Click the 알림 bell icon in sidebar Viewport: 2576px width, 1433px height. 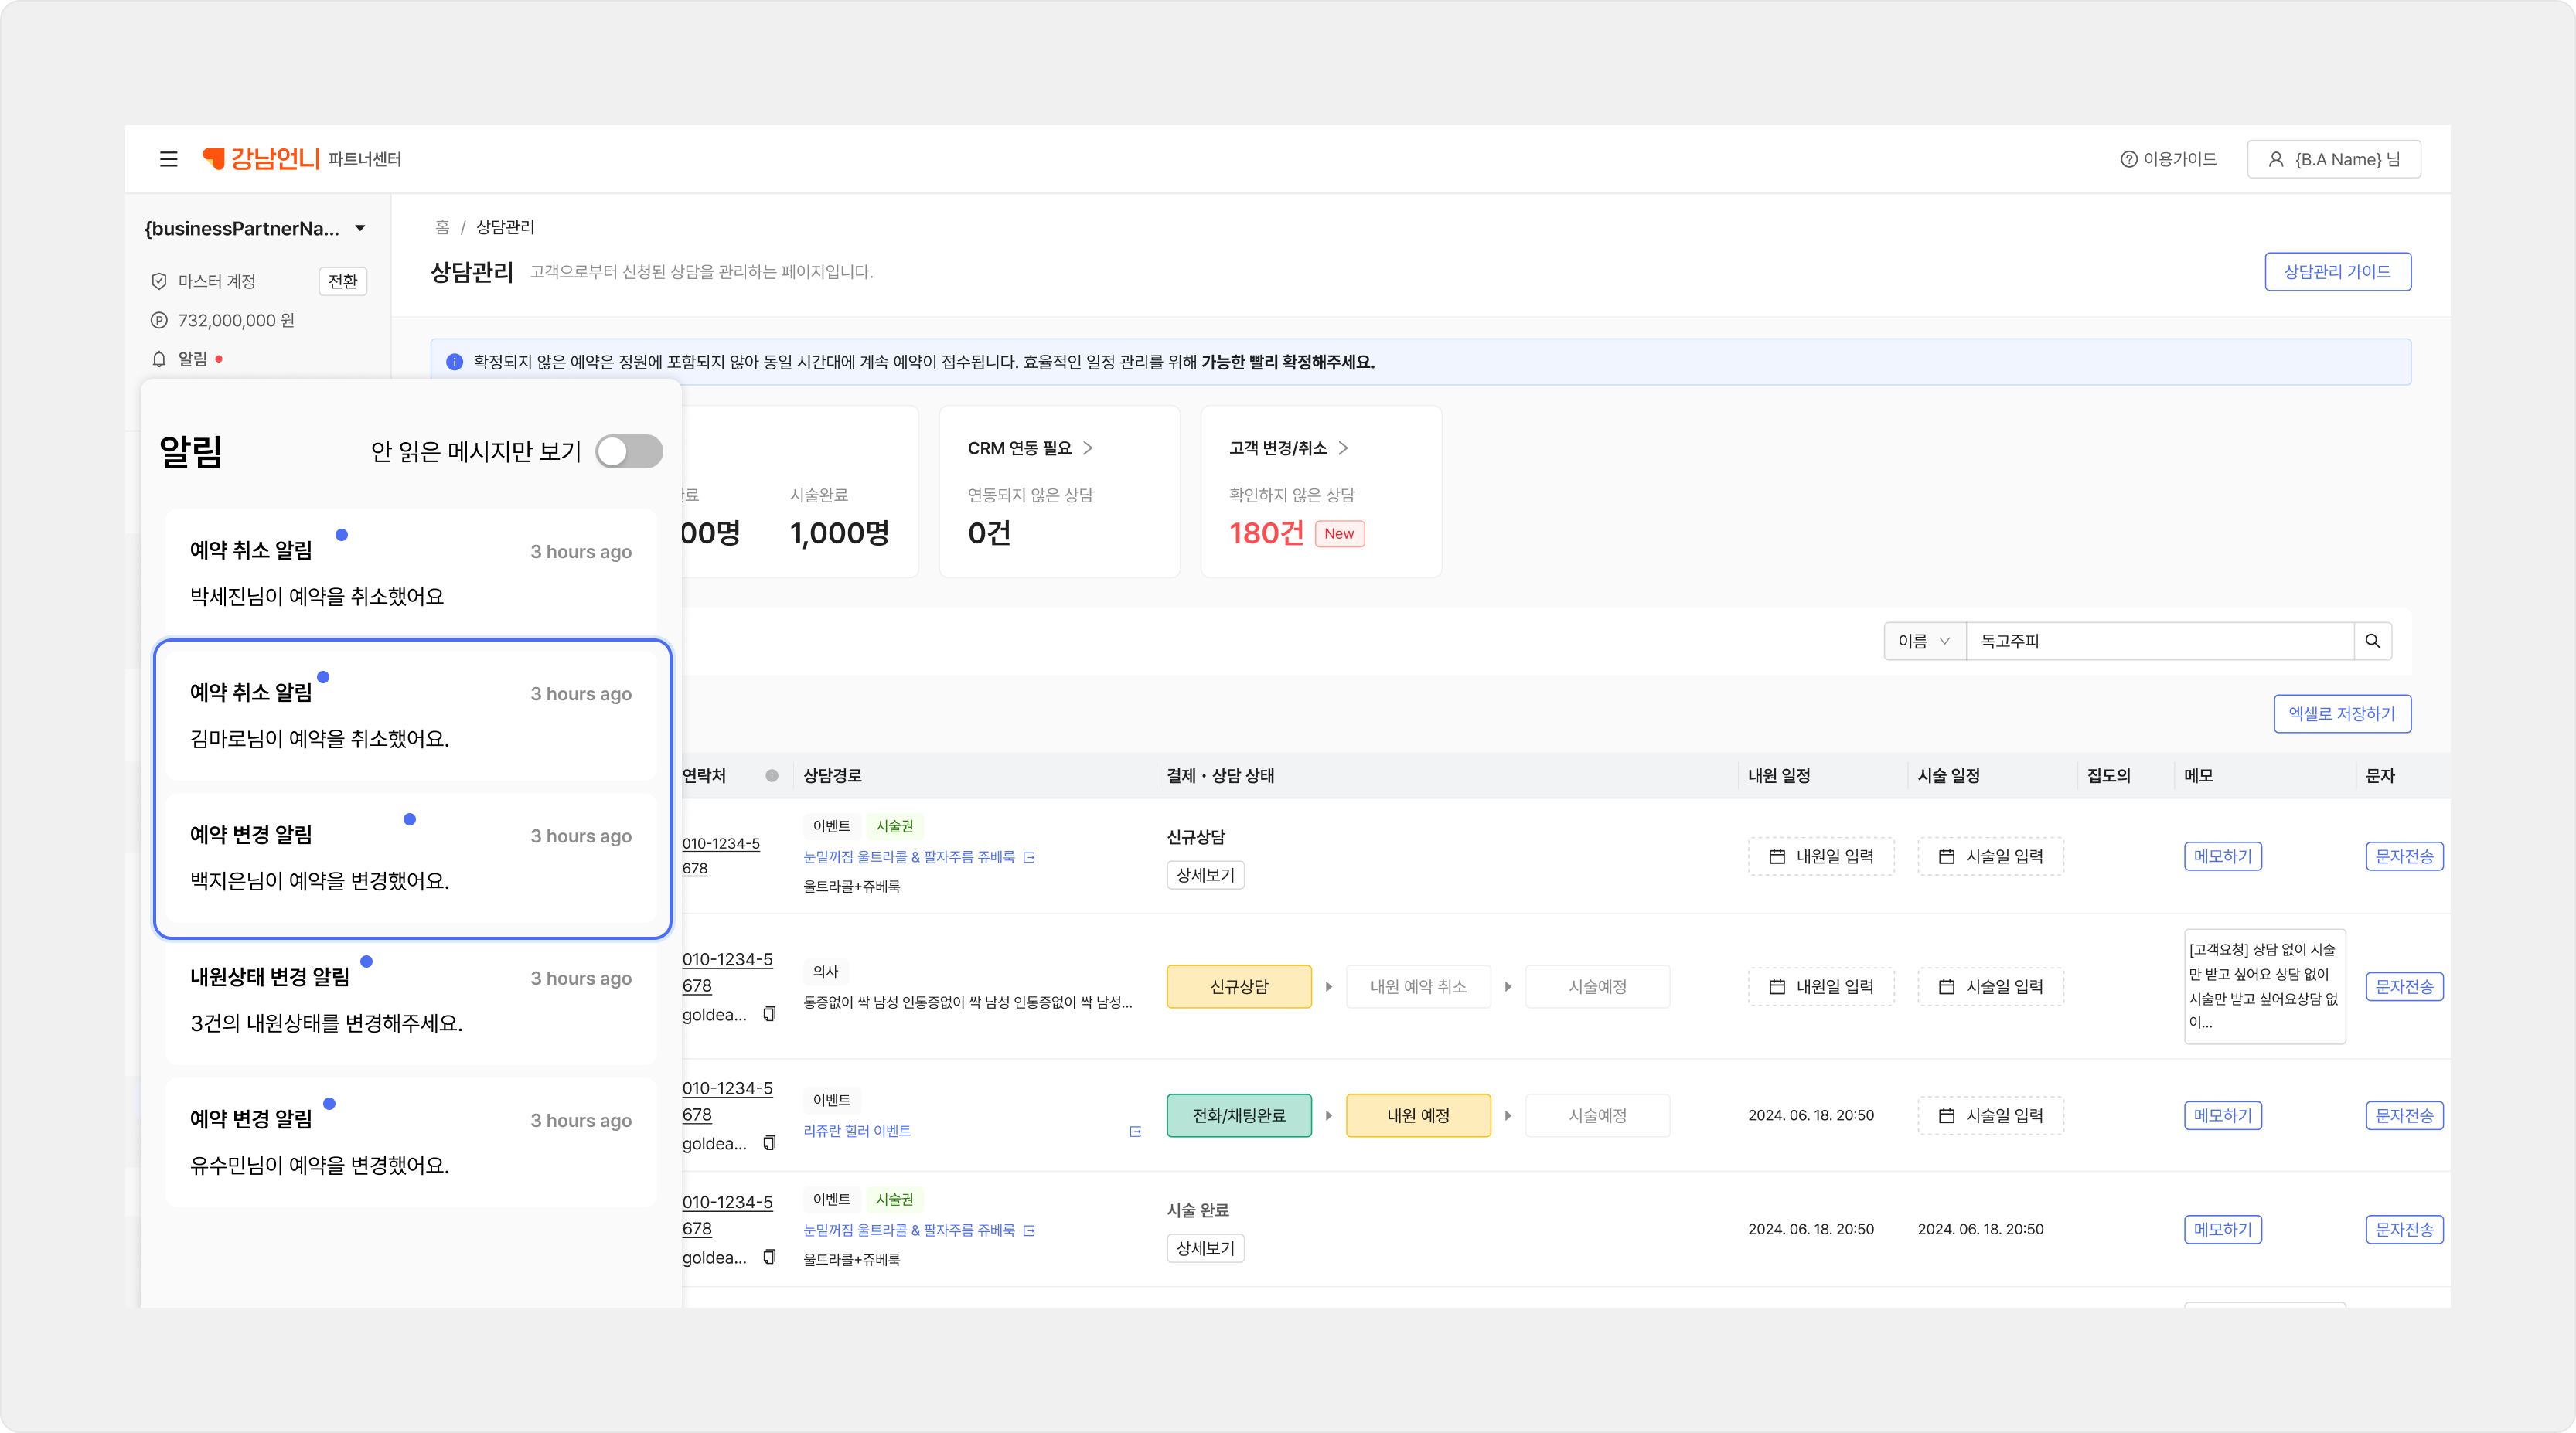[158, 359]
